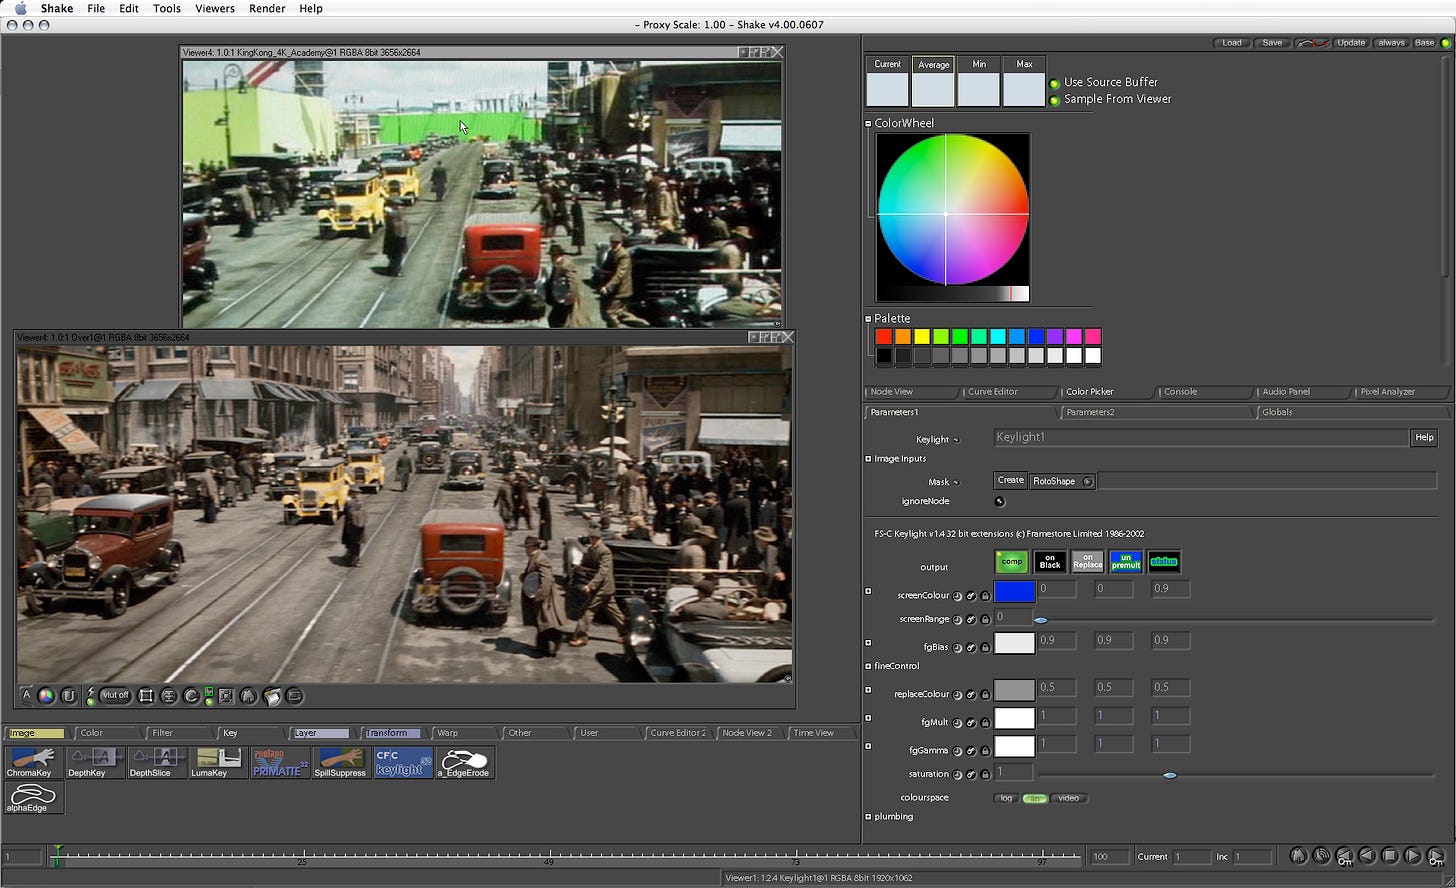Image resolution: width=1456 pixels, height=888 pixels.
Task: Pick the red palette swatch
Action: (883, 337)
